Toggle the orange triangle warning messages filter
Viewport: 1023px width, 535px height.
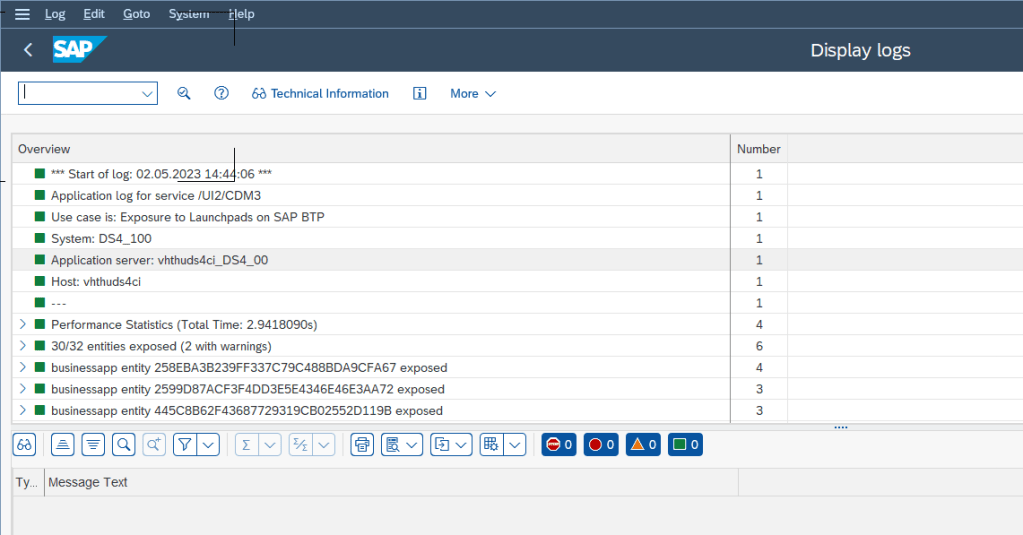[x=643, y=445]
